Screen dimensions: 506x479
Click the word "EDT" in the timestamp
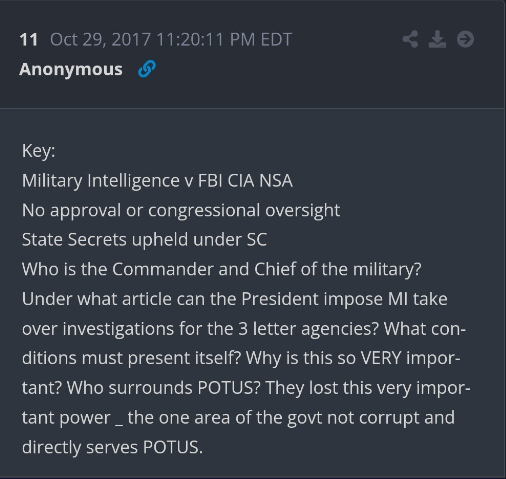(276, 40)
